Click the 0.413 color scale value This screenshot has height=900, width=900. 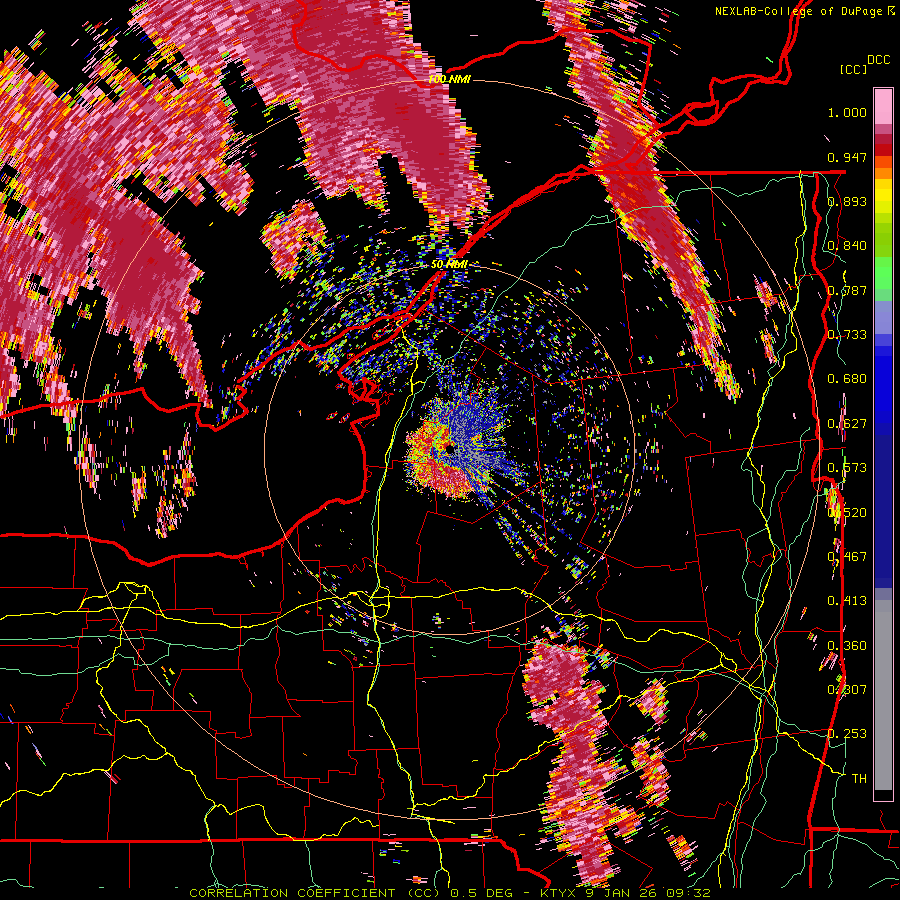coord(847,601)
